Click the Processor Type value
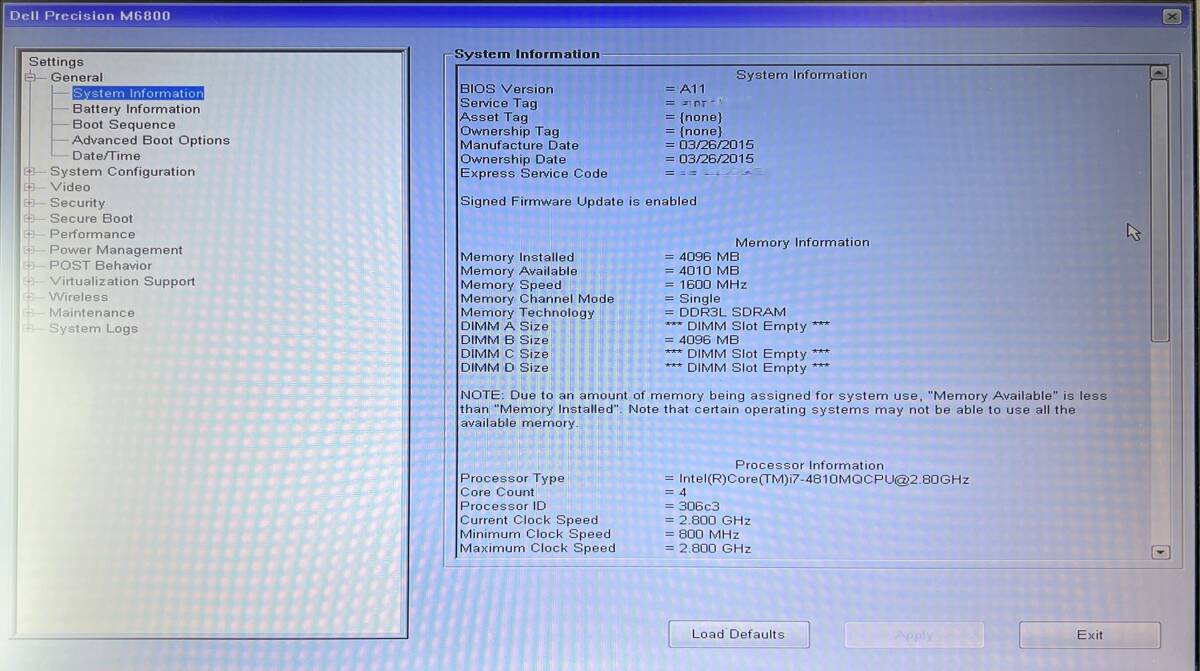1200x671 pixels. pos(824,479)
